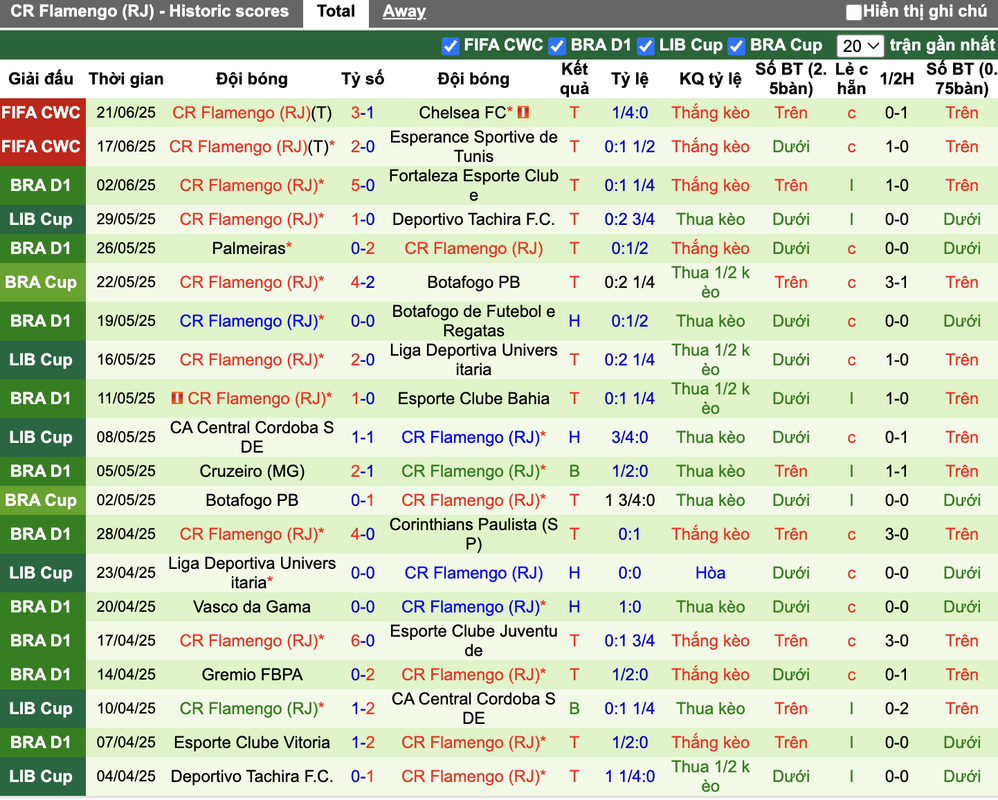Click the FIFA CWC label on 17/06/25 row
This screenshot has width=998, height=800.
point(42,146)
